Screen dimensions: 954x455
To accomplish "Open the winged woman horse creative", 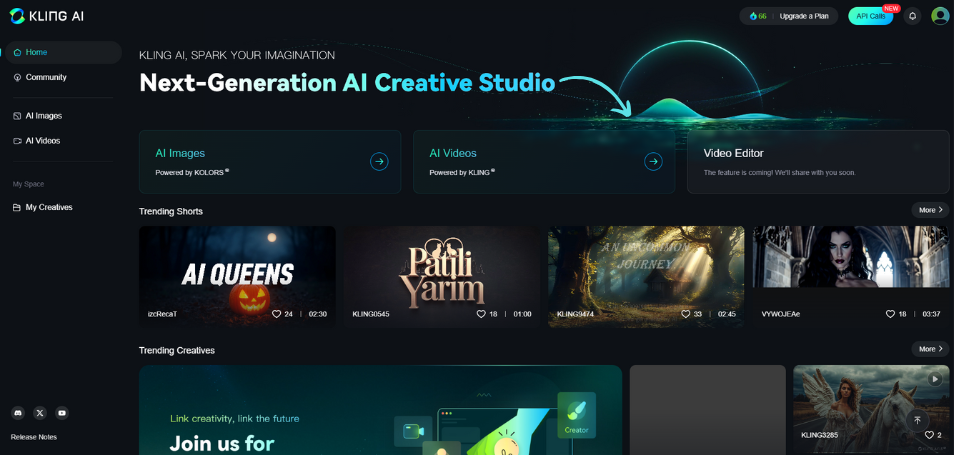I will click(x=871, y=408).
